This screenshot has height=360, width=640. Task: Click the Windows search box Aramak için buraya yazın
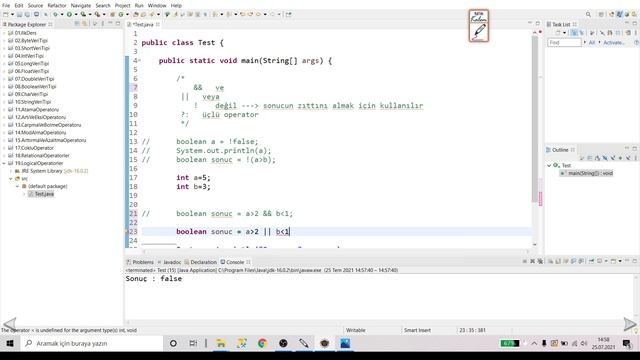coord(92,343)
